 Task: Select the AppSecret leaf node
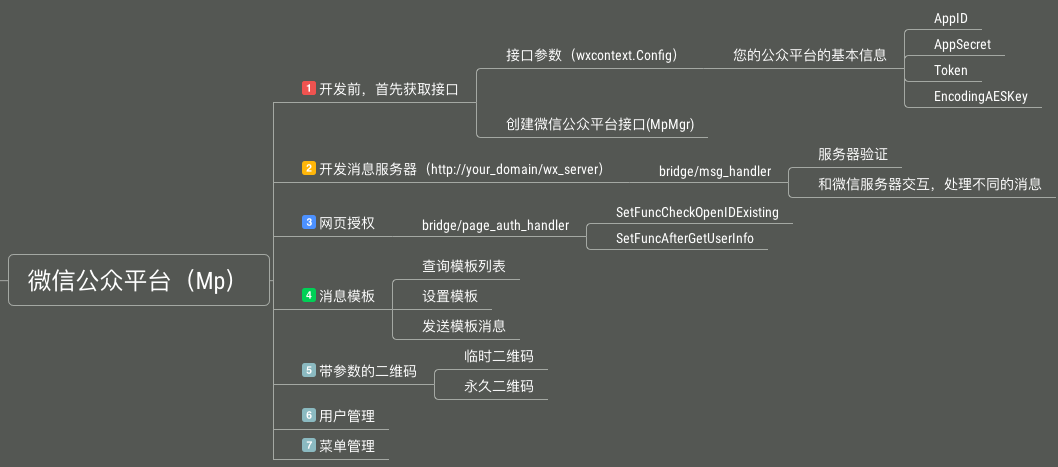tap(962, 45)
